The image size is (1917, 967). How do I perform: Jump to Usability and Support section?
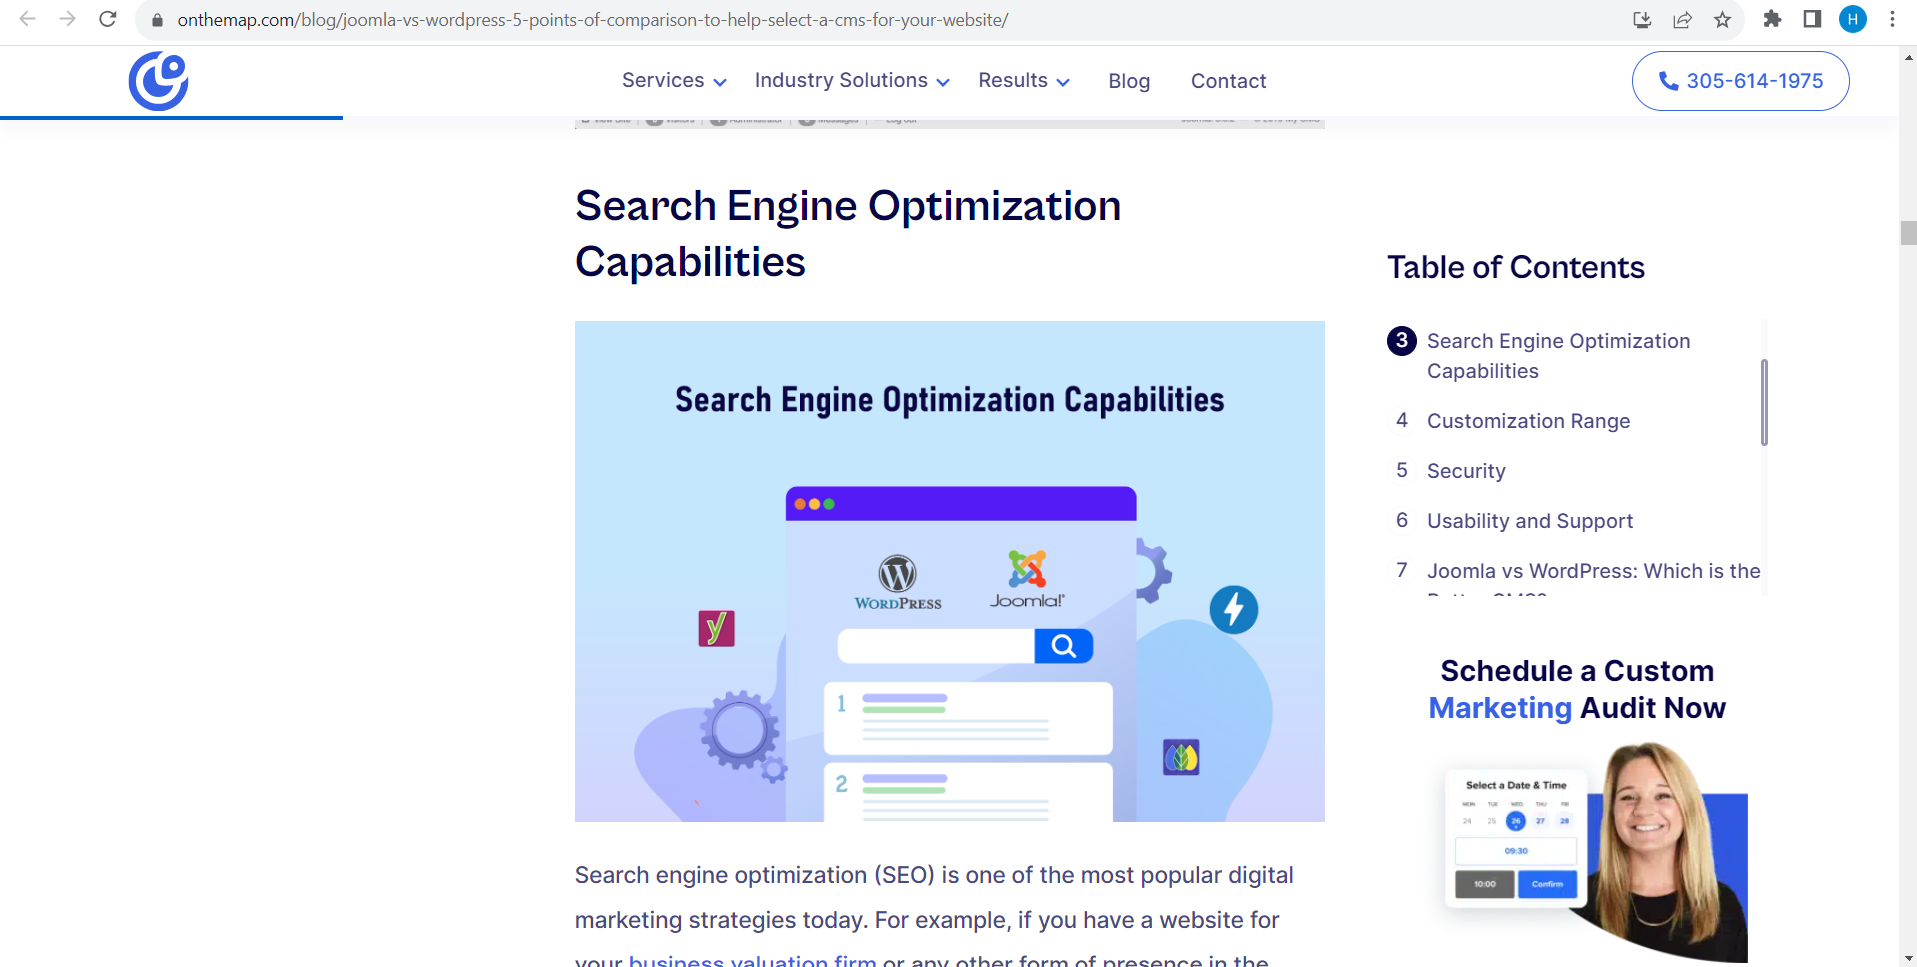click(1530, 521)
